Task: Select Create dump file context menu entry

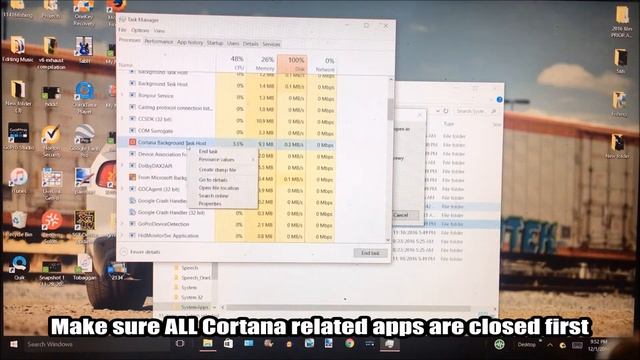Action: (218, 170)
